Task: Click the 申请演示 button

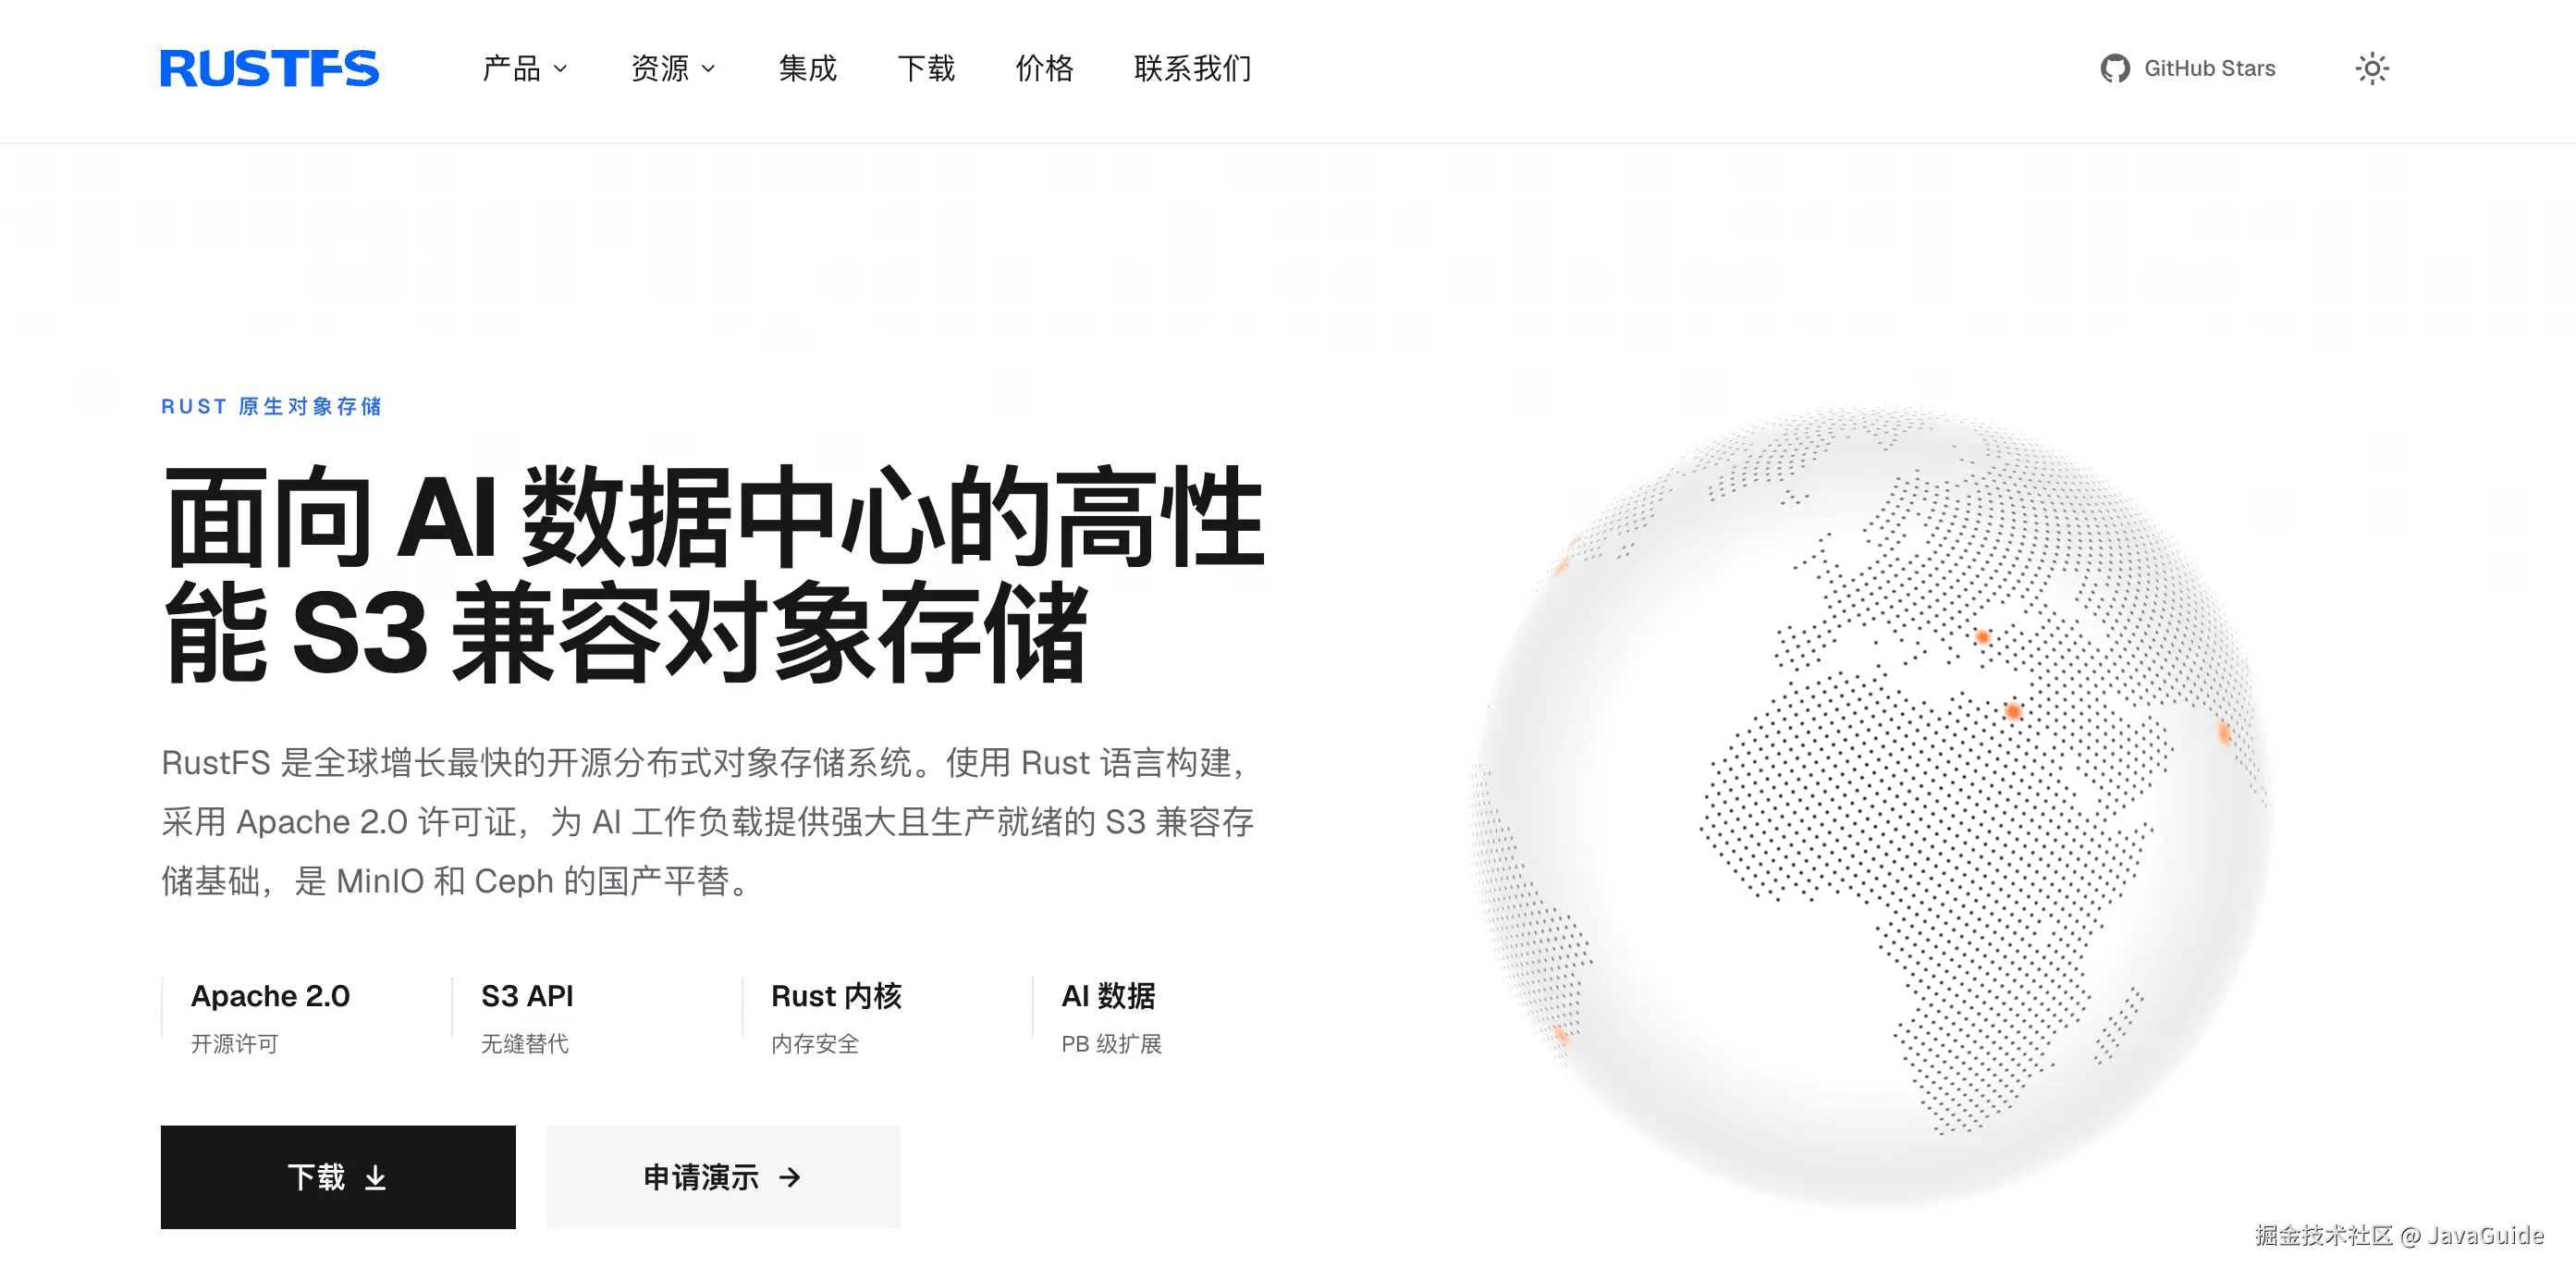Action: [x=723, y=1177]
